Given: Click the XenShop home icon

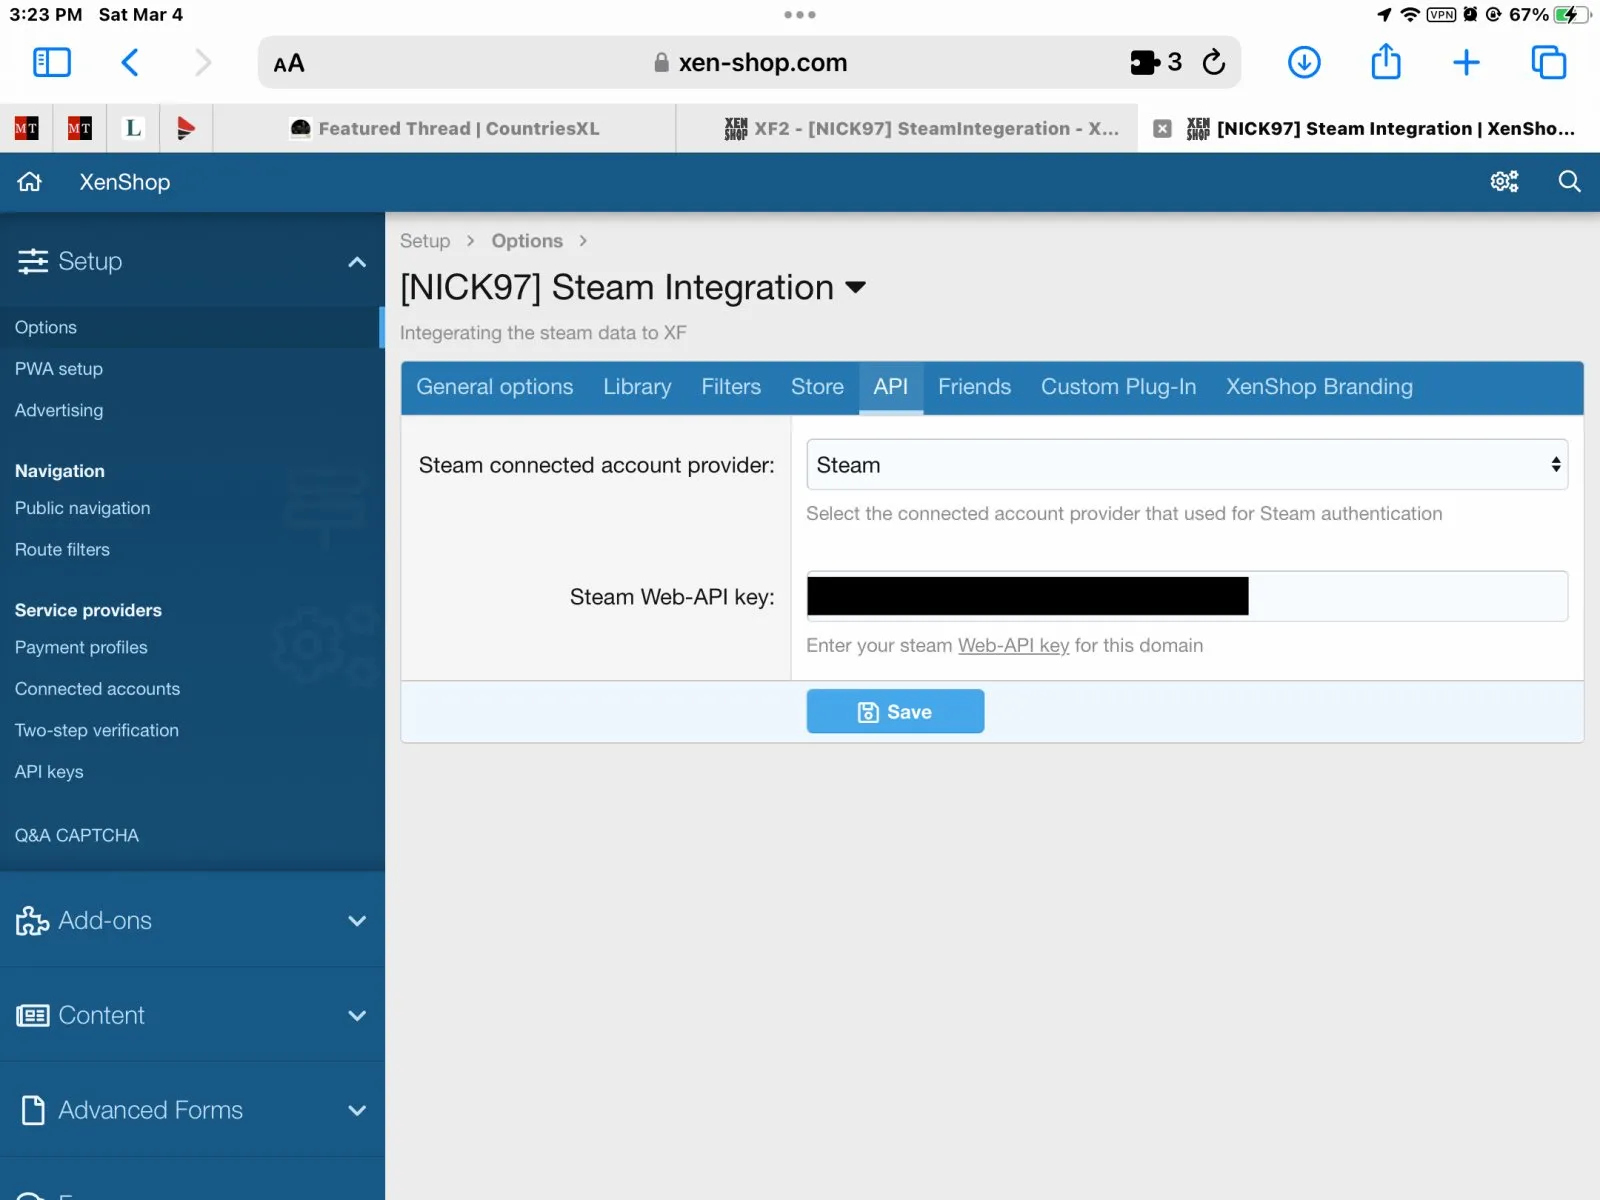Looking at the screenshot, I should tap(30, 182).
